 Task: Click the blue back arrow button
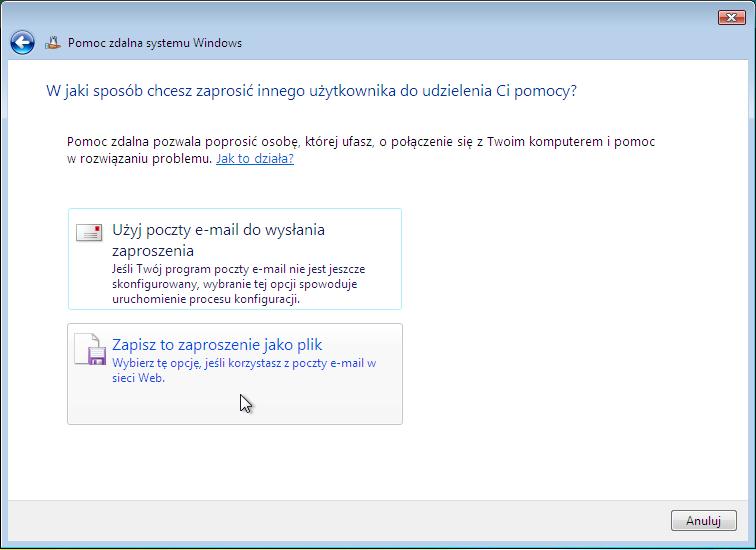click(x=22, y=42)
